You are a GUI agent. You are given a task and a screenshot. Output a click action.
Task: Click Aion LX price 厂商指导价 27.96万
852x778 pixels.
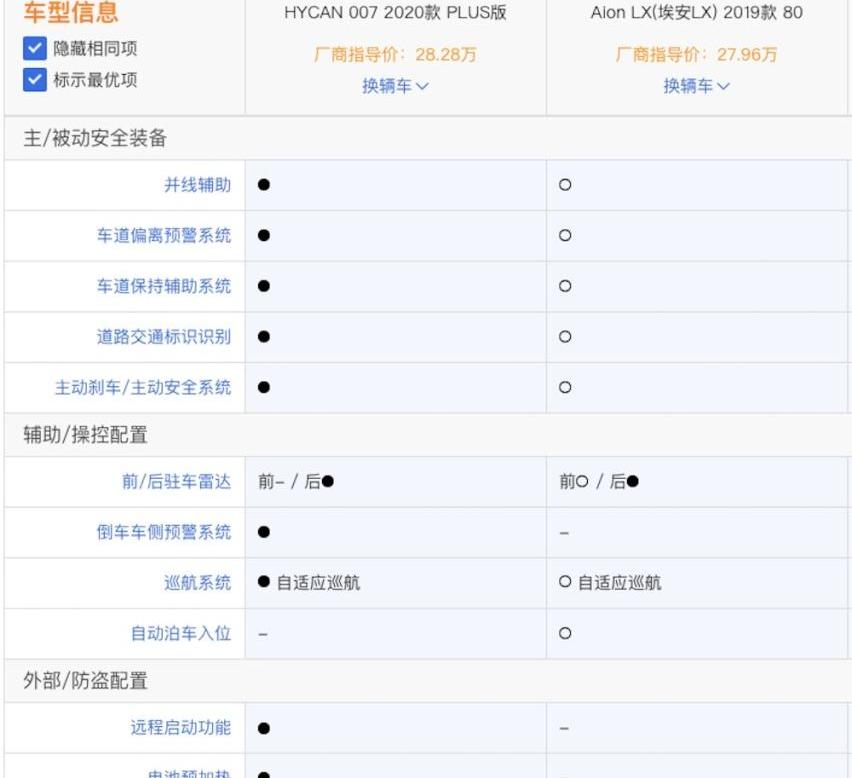pos(697,54)
